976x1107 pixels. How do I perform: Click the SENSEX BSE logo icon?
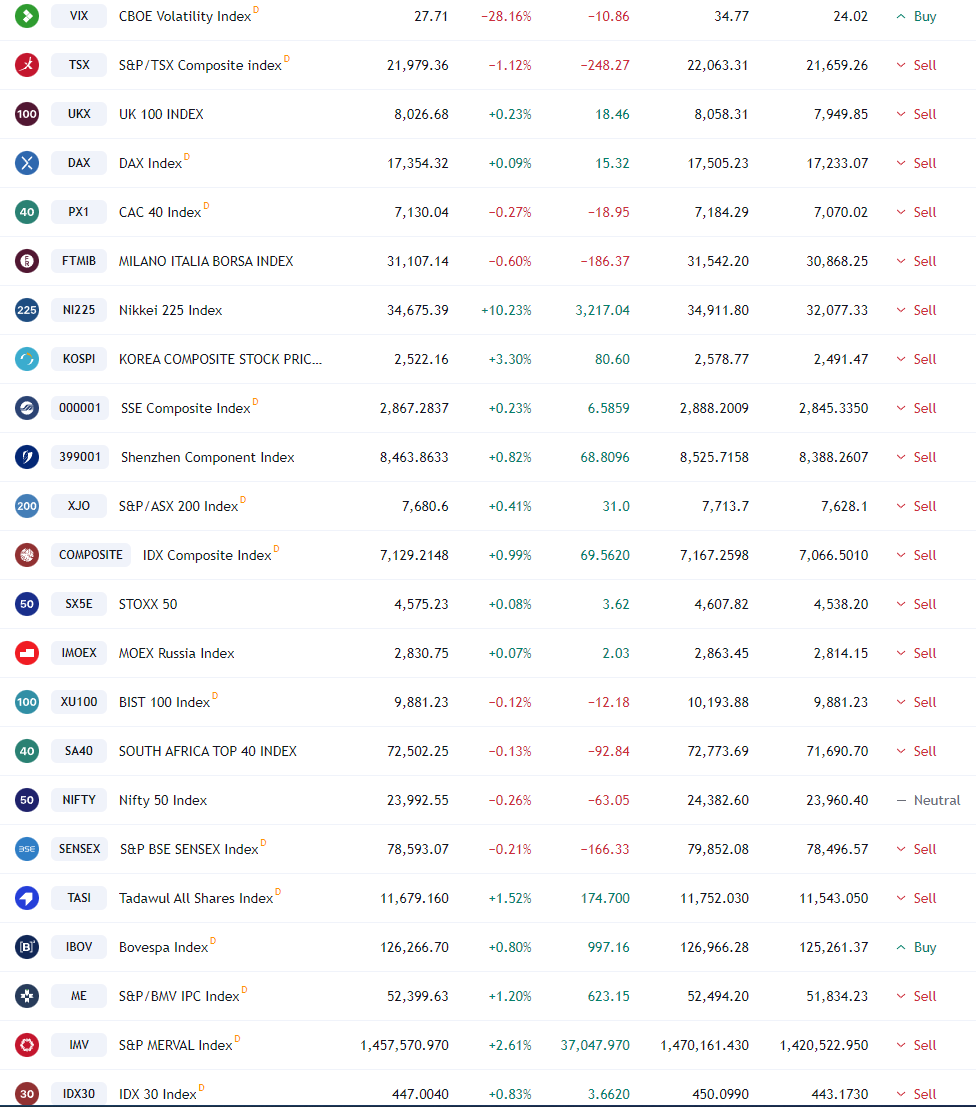click(27, 849)
